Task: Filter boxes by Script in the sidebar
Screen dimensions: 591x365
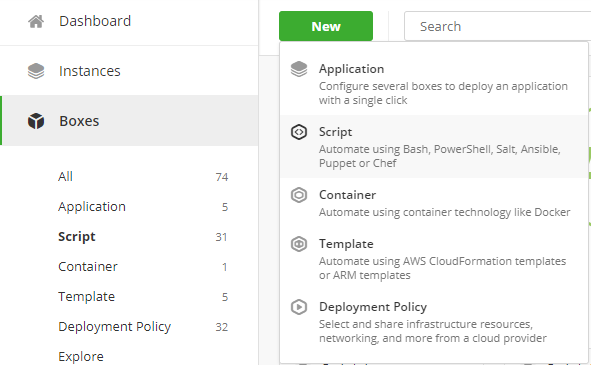Action: point(77,237)
